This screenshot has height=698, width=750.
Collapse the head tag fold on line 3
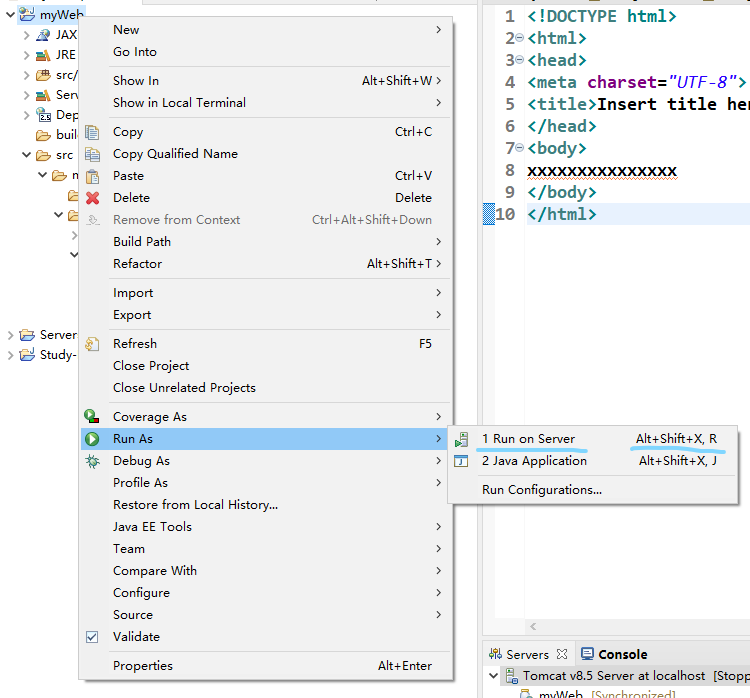pyautogui.click(x=519, y=60)
